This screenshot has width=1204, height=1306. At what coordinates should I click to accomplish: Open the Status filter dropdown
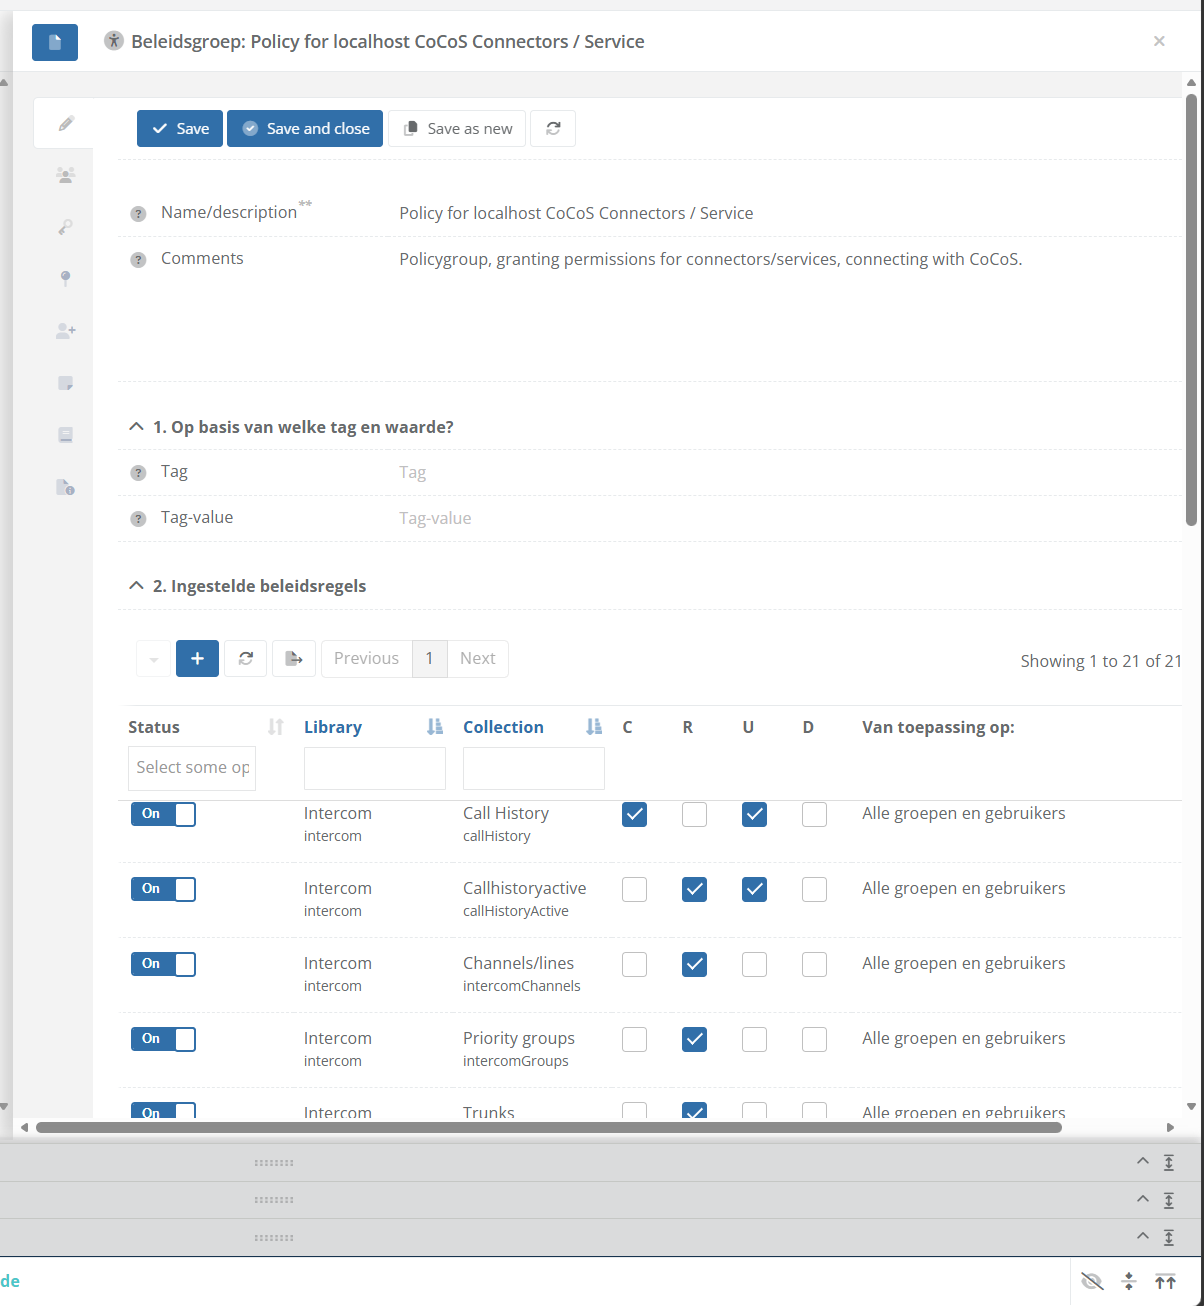pyautogui.click(x=191, y=768)
